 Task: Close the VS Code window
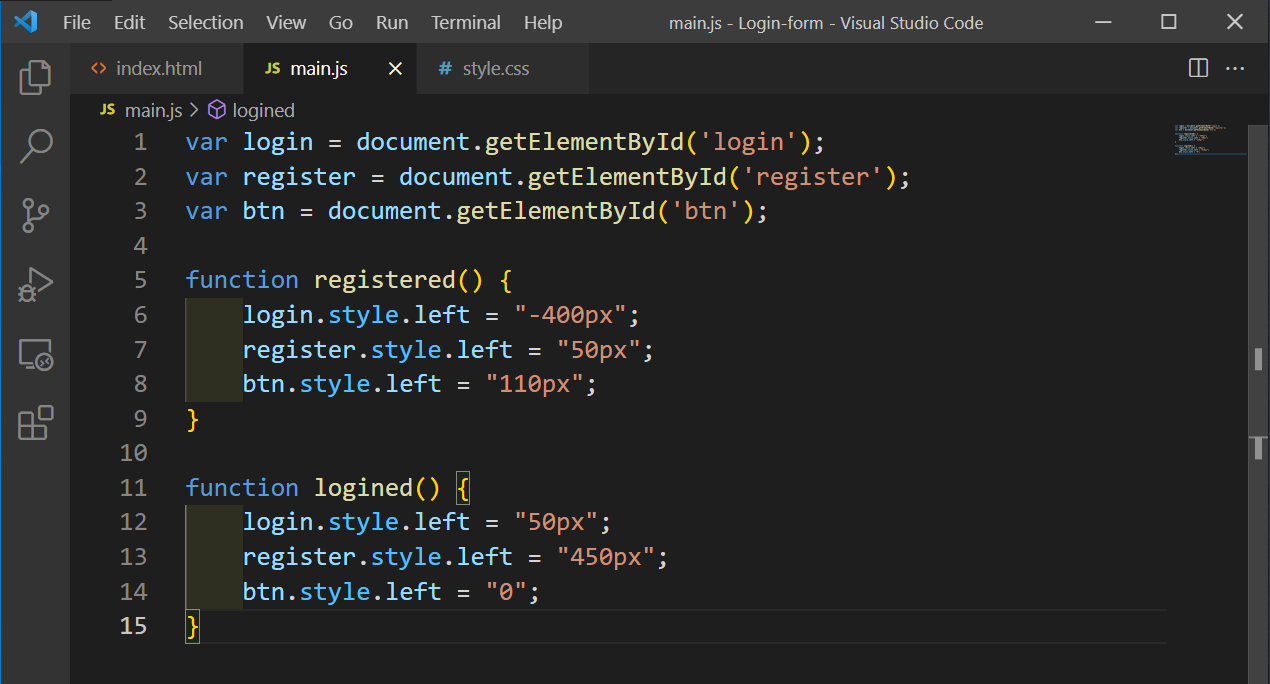point(1236,22)
